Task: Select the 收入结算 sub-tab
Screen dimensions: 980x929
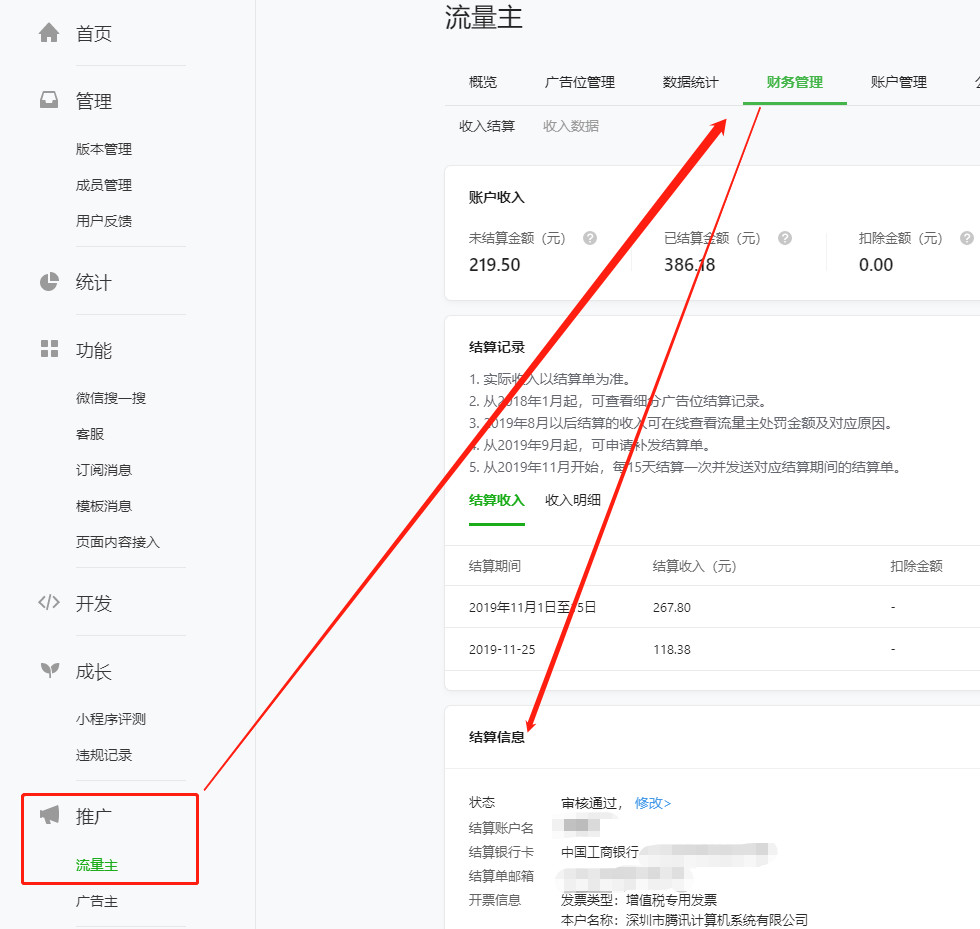Action: [487, 126]
